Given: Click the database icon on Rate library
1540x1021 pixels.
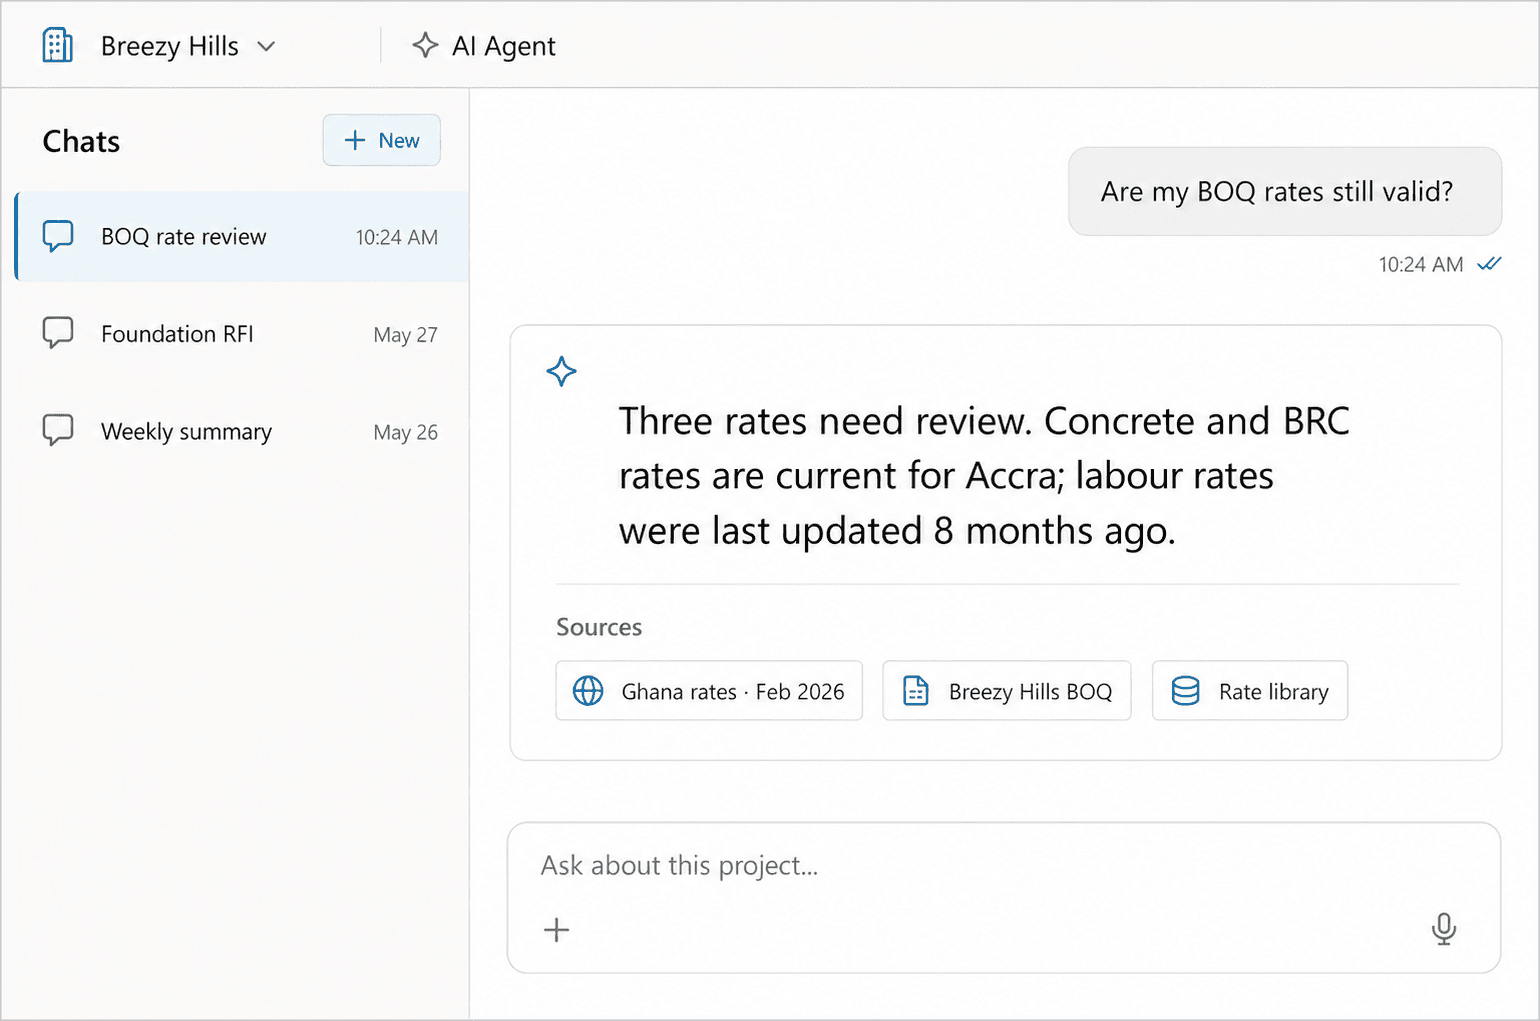Looking at the screenshot, I should click(1186, 691).
